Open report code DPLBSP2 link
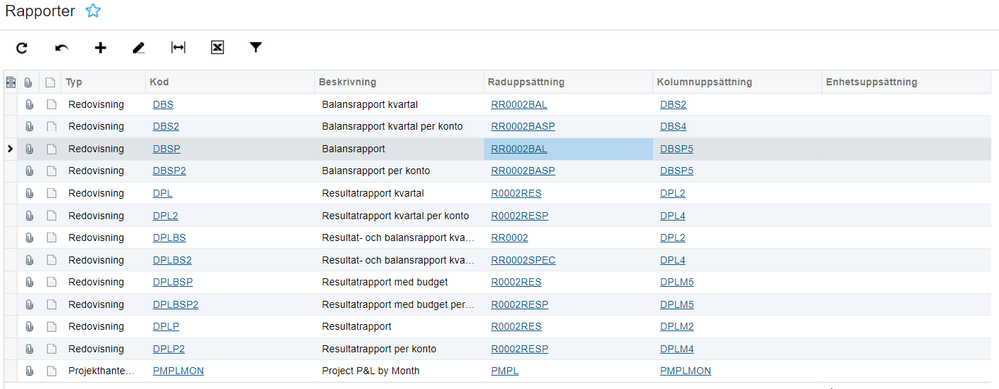 (176, 304)
